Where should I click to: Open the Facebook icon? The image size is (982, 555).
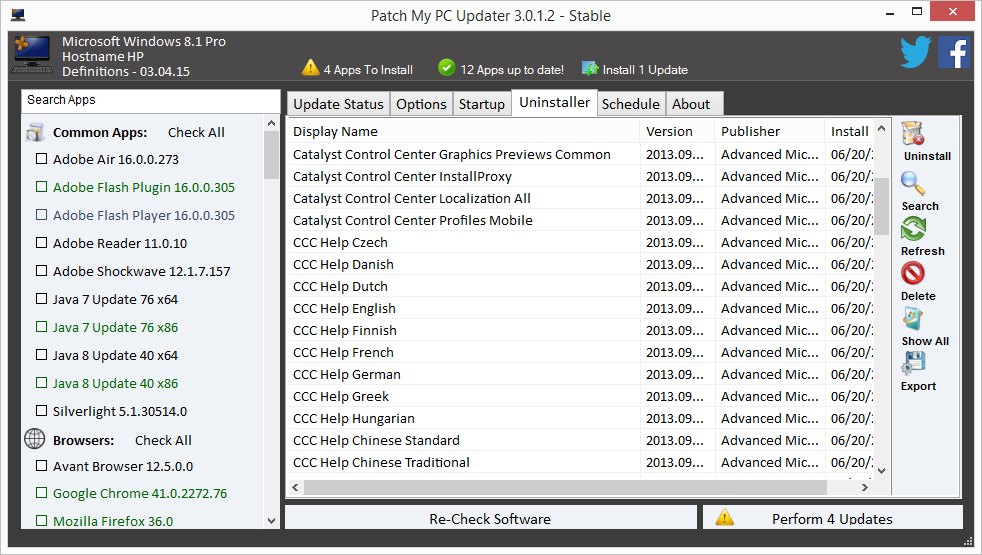pos(954,52)
